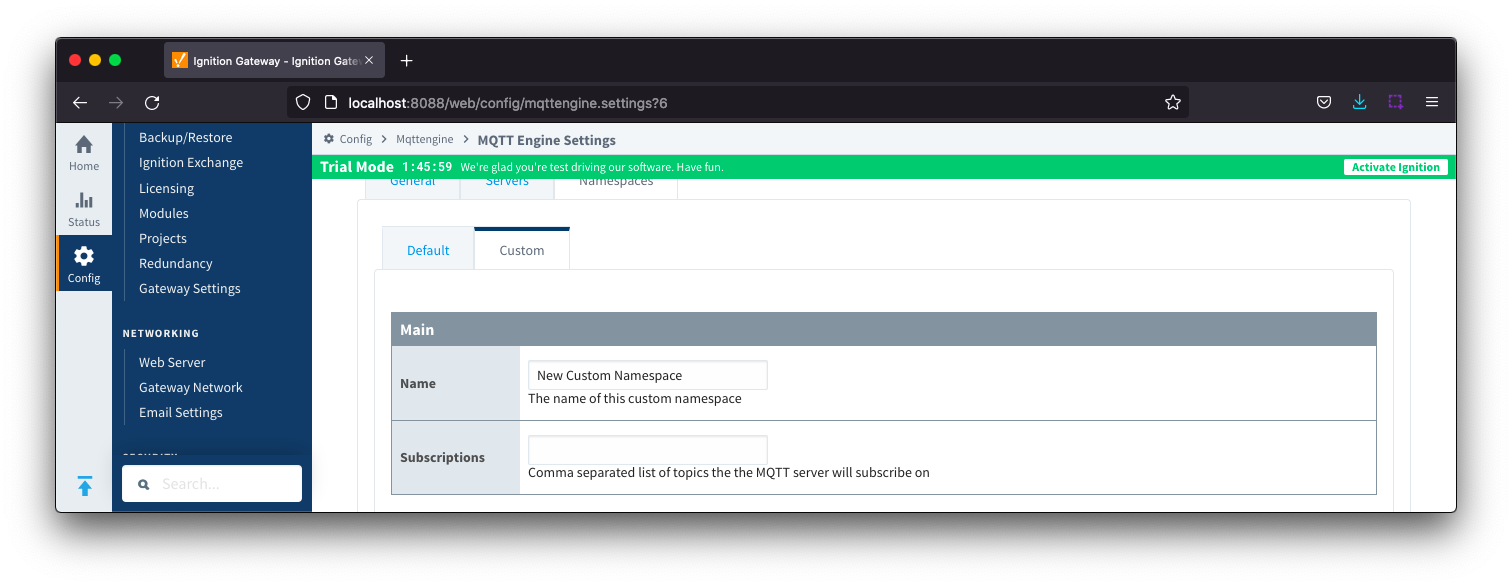
Task: Switch to the Default namespace tab
Action: click(428, 250)
